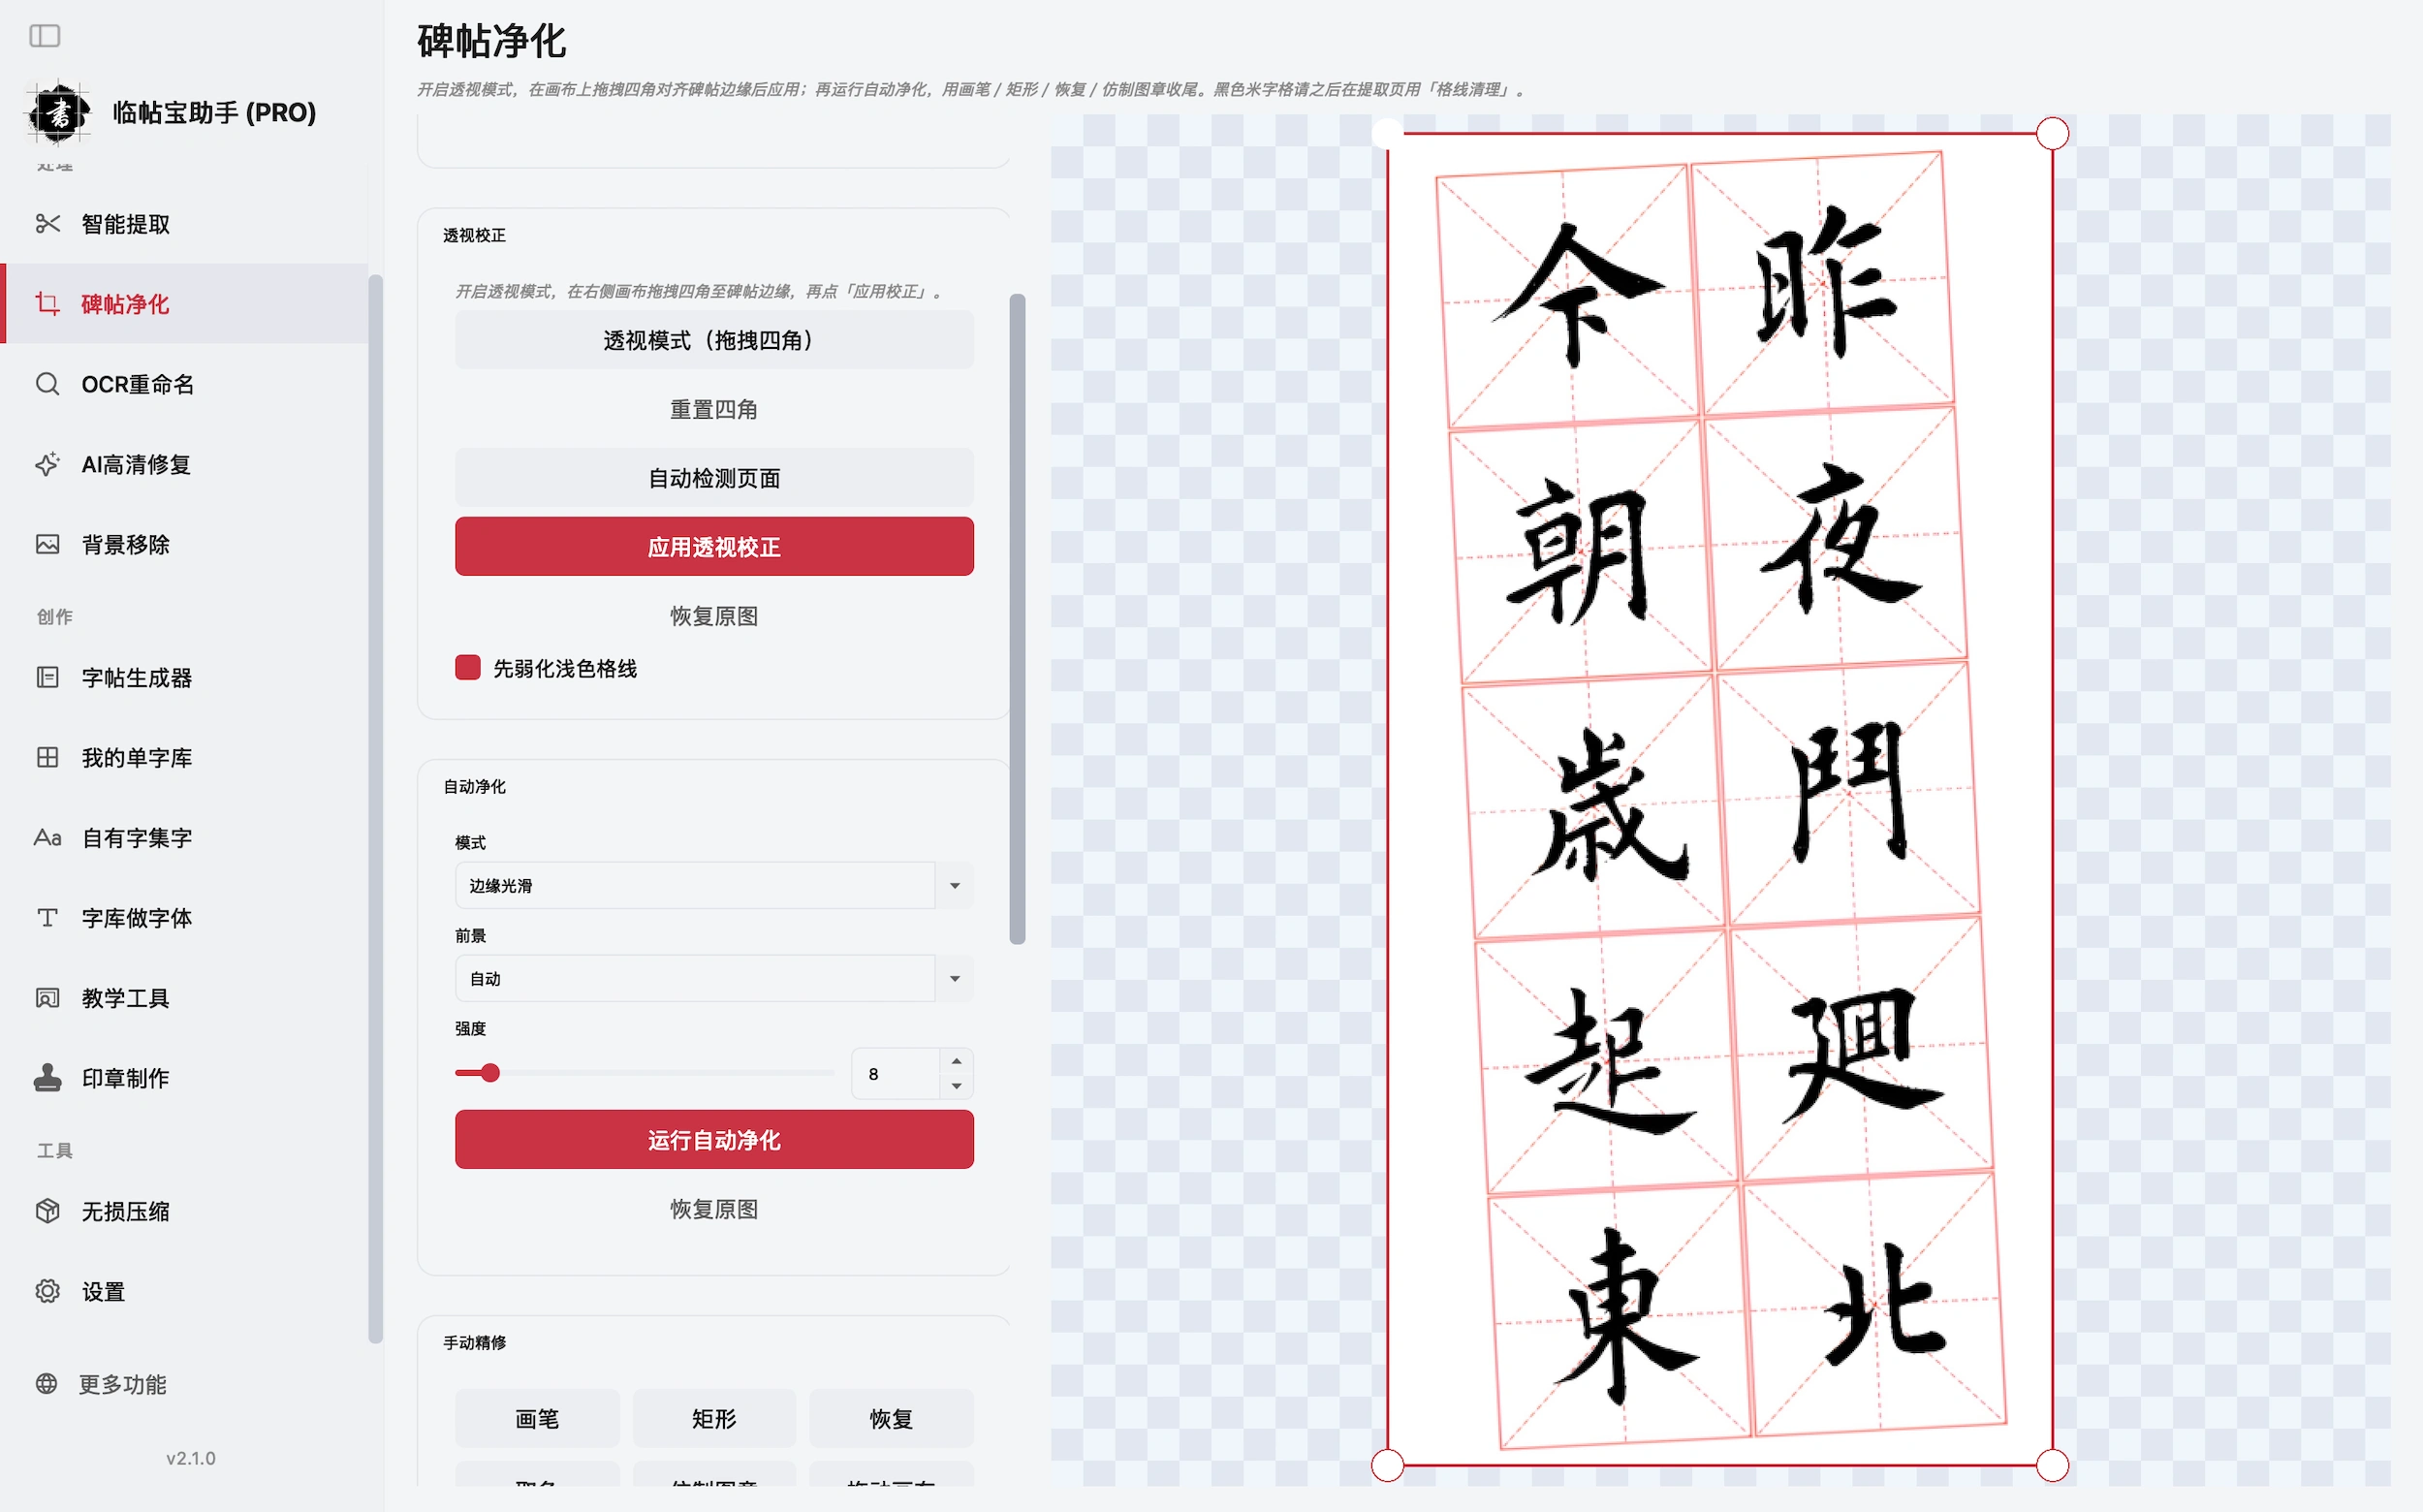Open 字帖生成器

tap(186, 677)
